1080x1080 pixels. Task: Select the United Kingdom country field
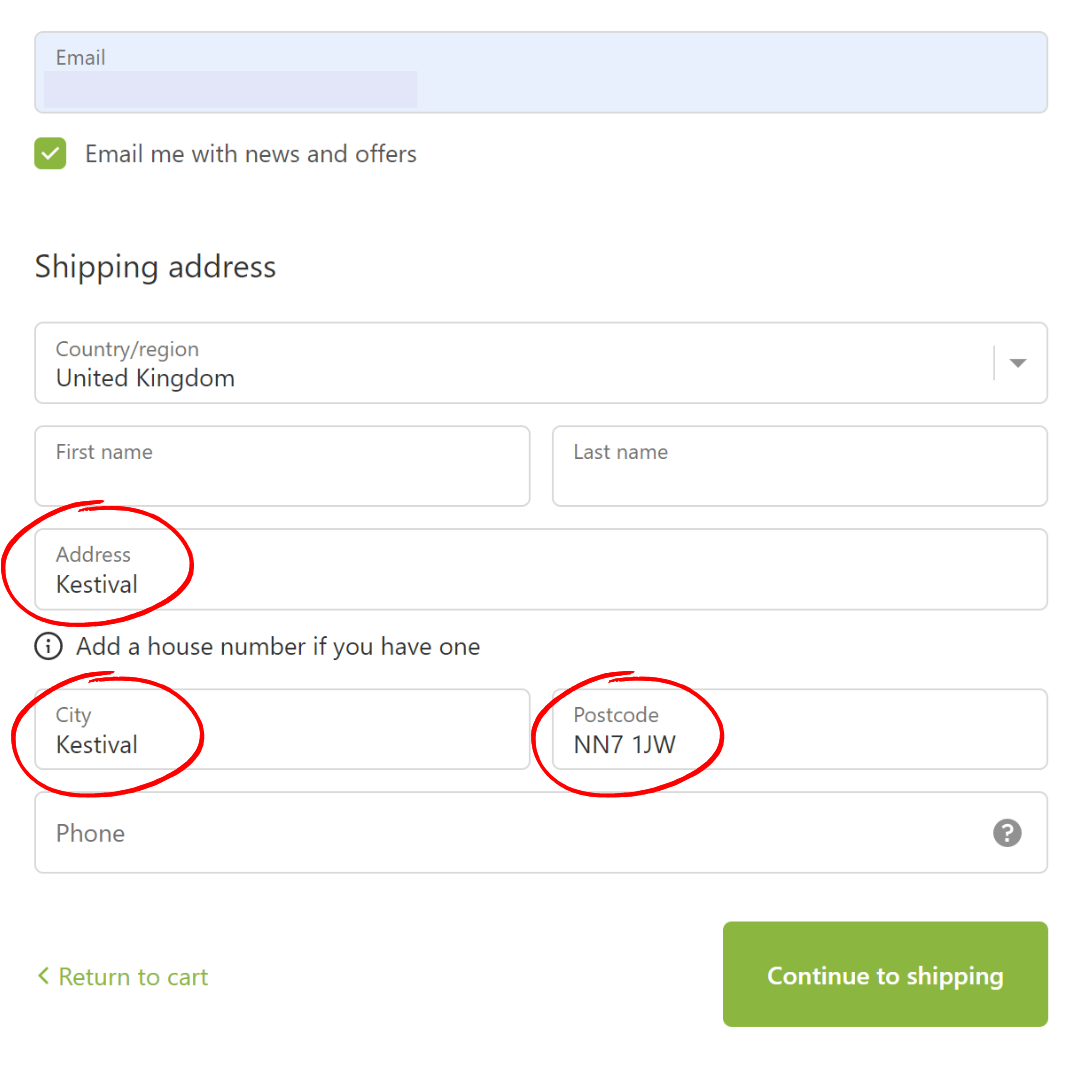point(541,363)
